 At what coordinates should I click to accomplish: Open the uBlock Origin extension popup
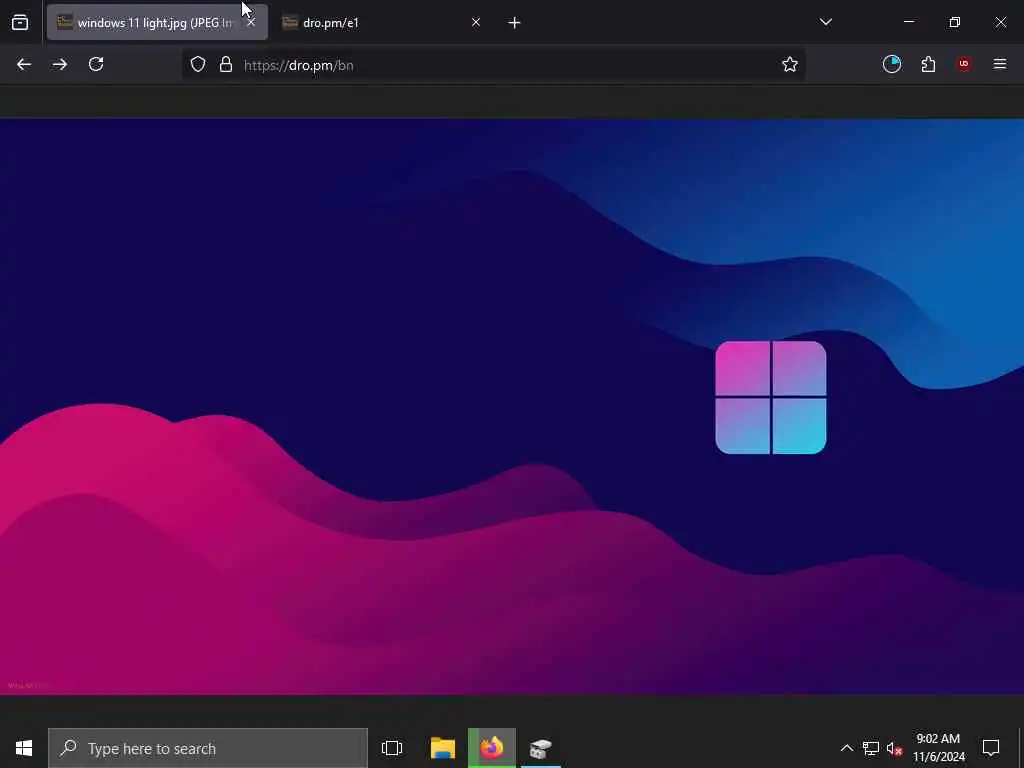pos(964,64)
